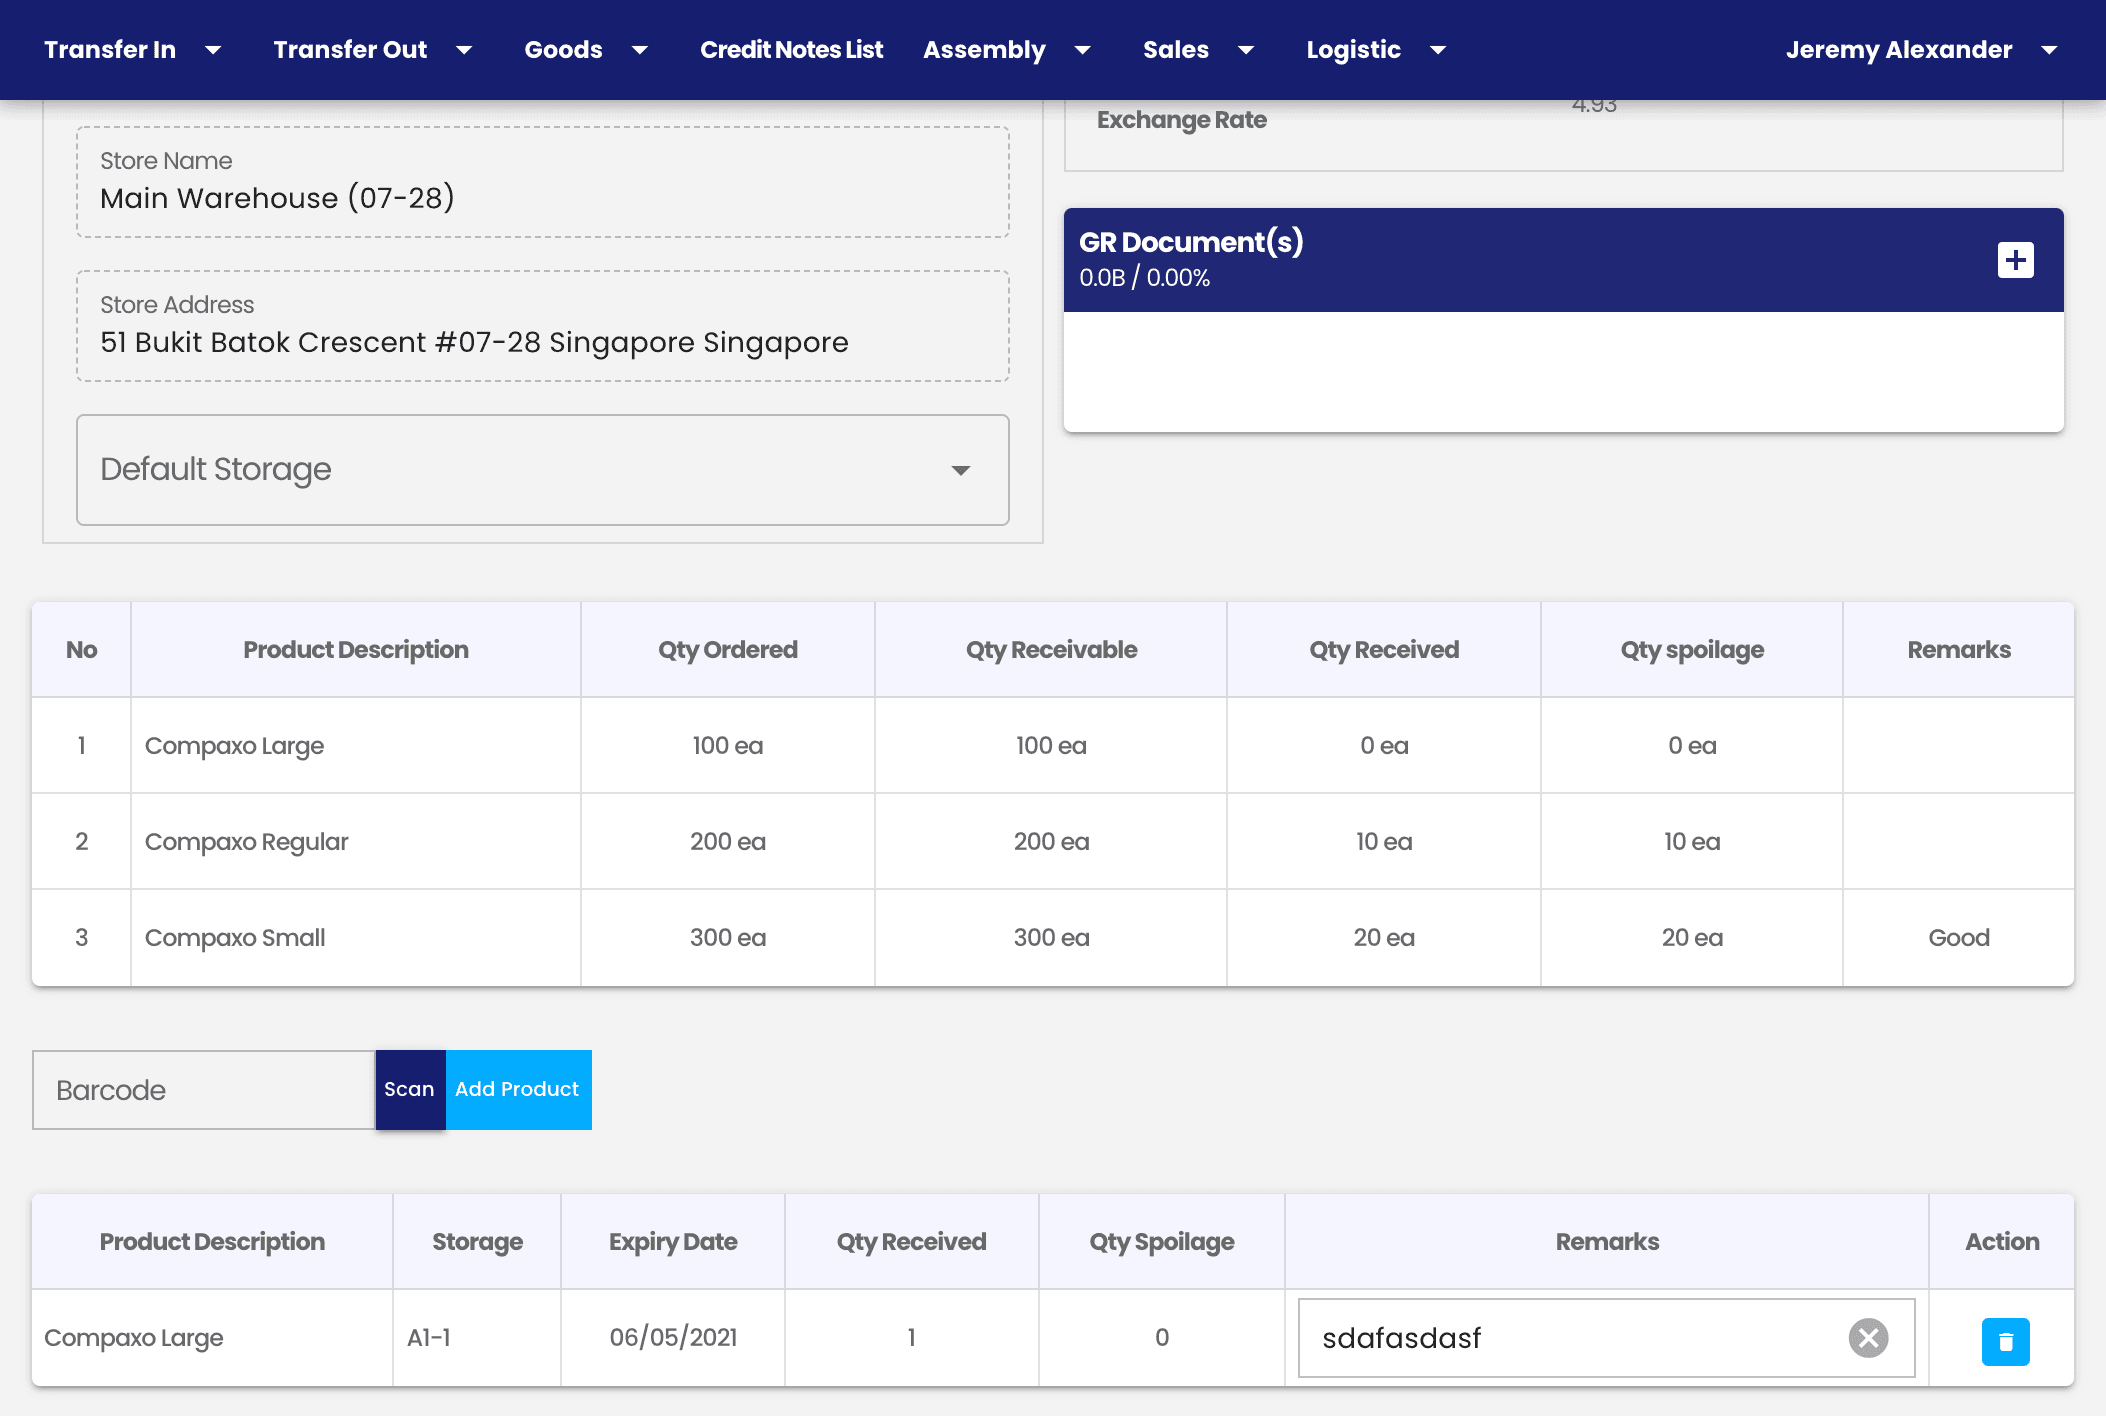Click 300 ea Qty Ordered cell
Screen dimensions: 2106x1416
click(x=728, y=938)
